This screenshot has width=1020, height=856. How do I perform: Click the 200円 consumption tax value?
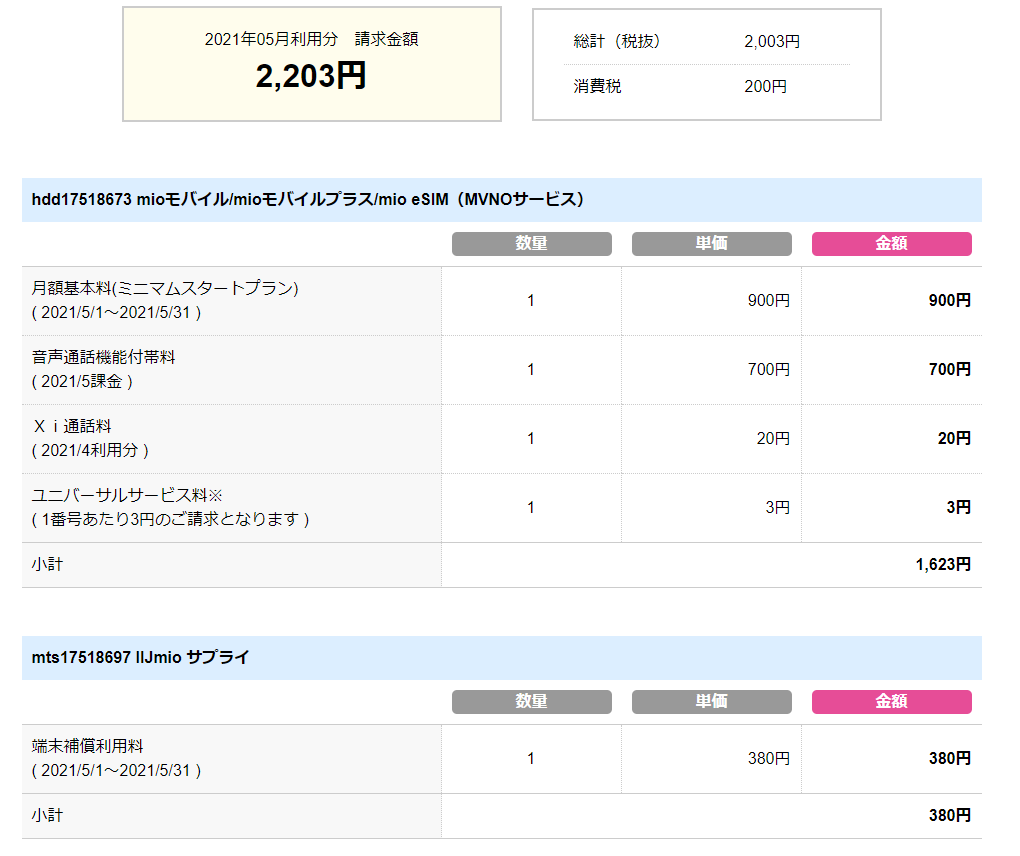coord(765,86)
